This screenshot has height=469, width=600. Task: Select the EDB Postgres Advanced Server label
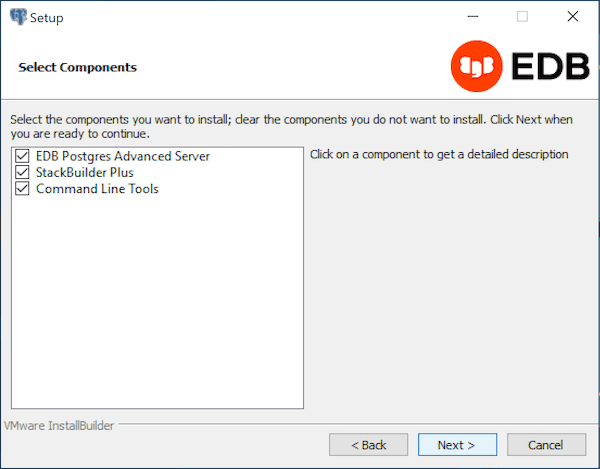[123, 157]
